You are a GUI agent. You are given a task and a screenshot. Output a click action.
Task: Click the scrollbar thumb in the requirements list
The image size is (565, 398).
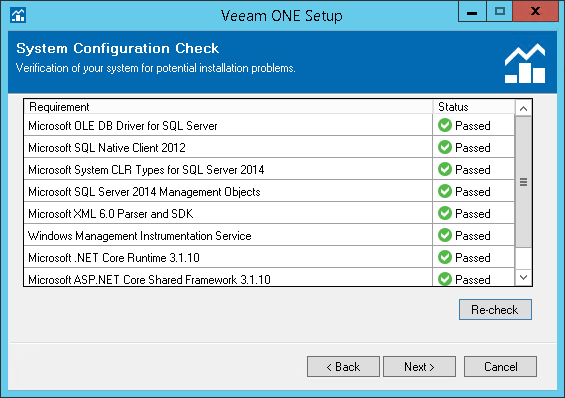tap(524, 182)
